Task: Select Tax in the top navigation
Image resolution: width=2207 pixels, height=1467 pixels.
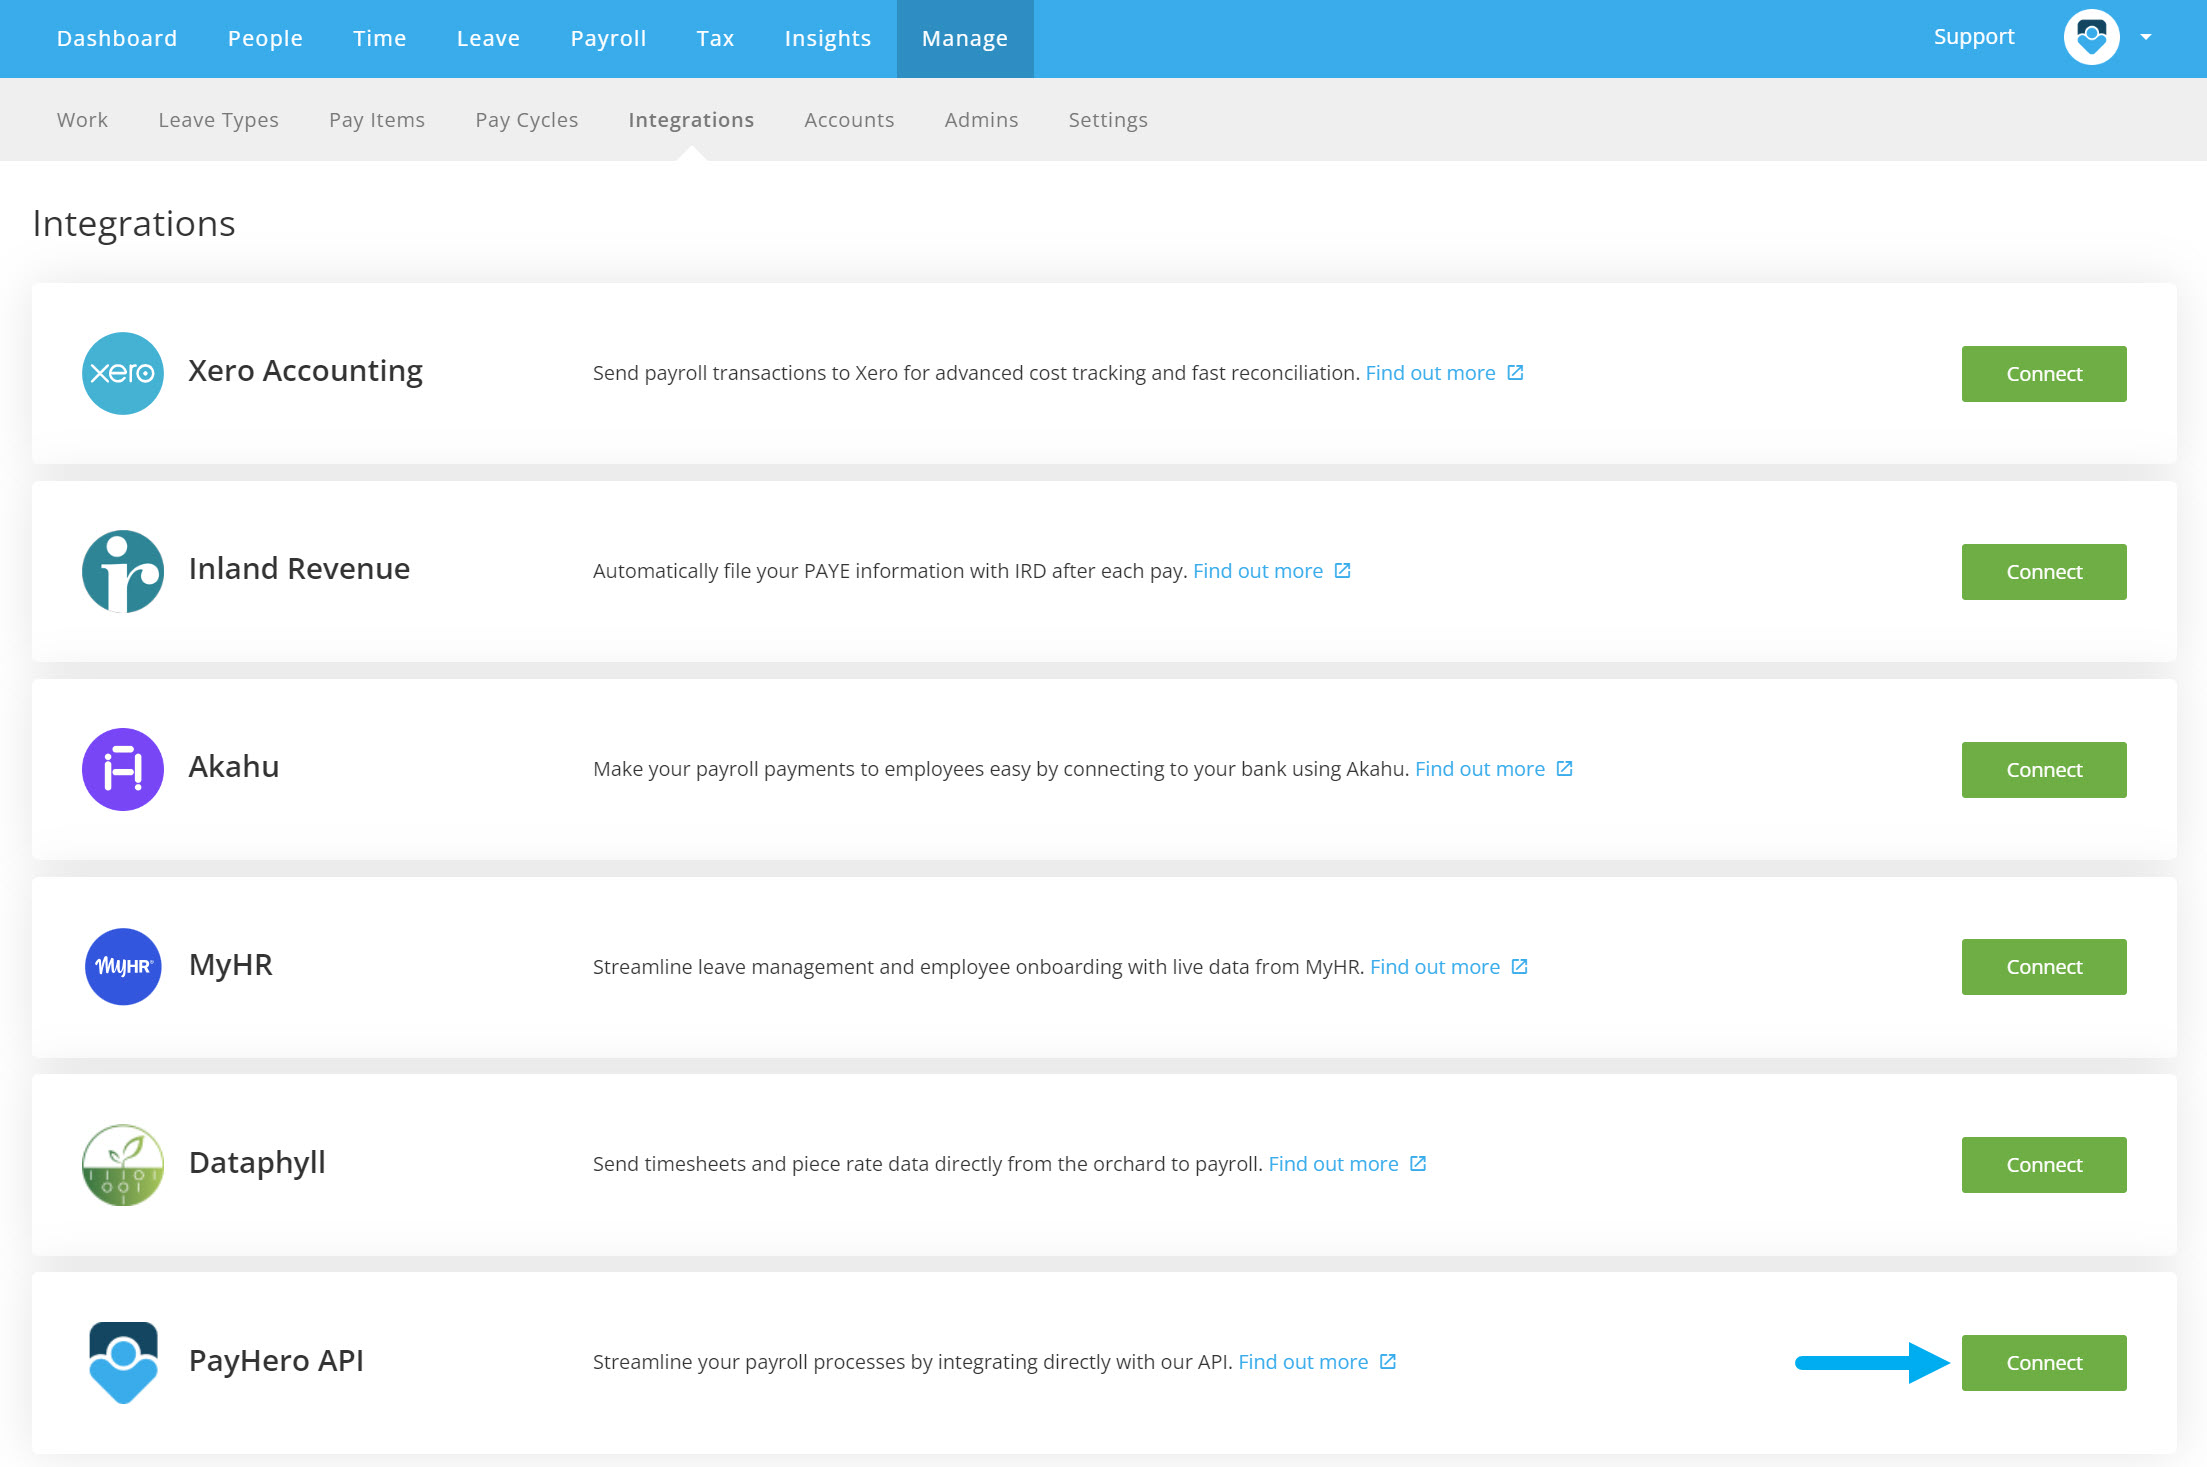Action: pos(715,38)
